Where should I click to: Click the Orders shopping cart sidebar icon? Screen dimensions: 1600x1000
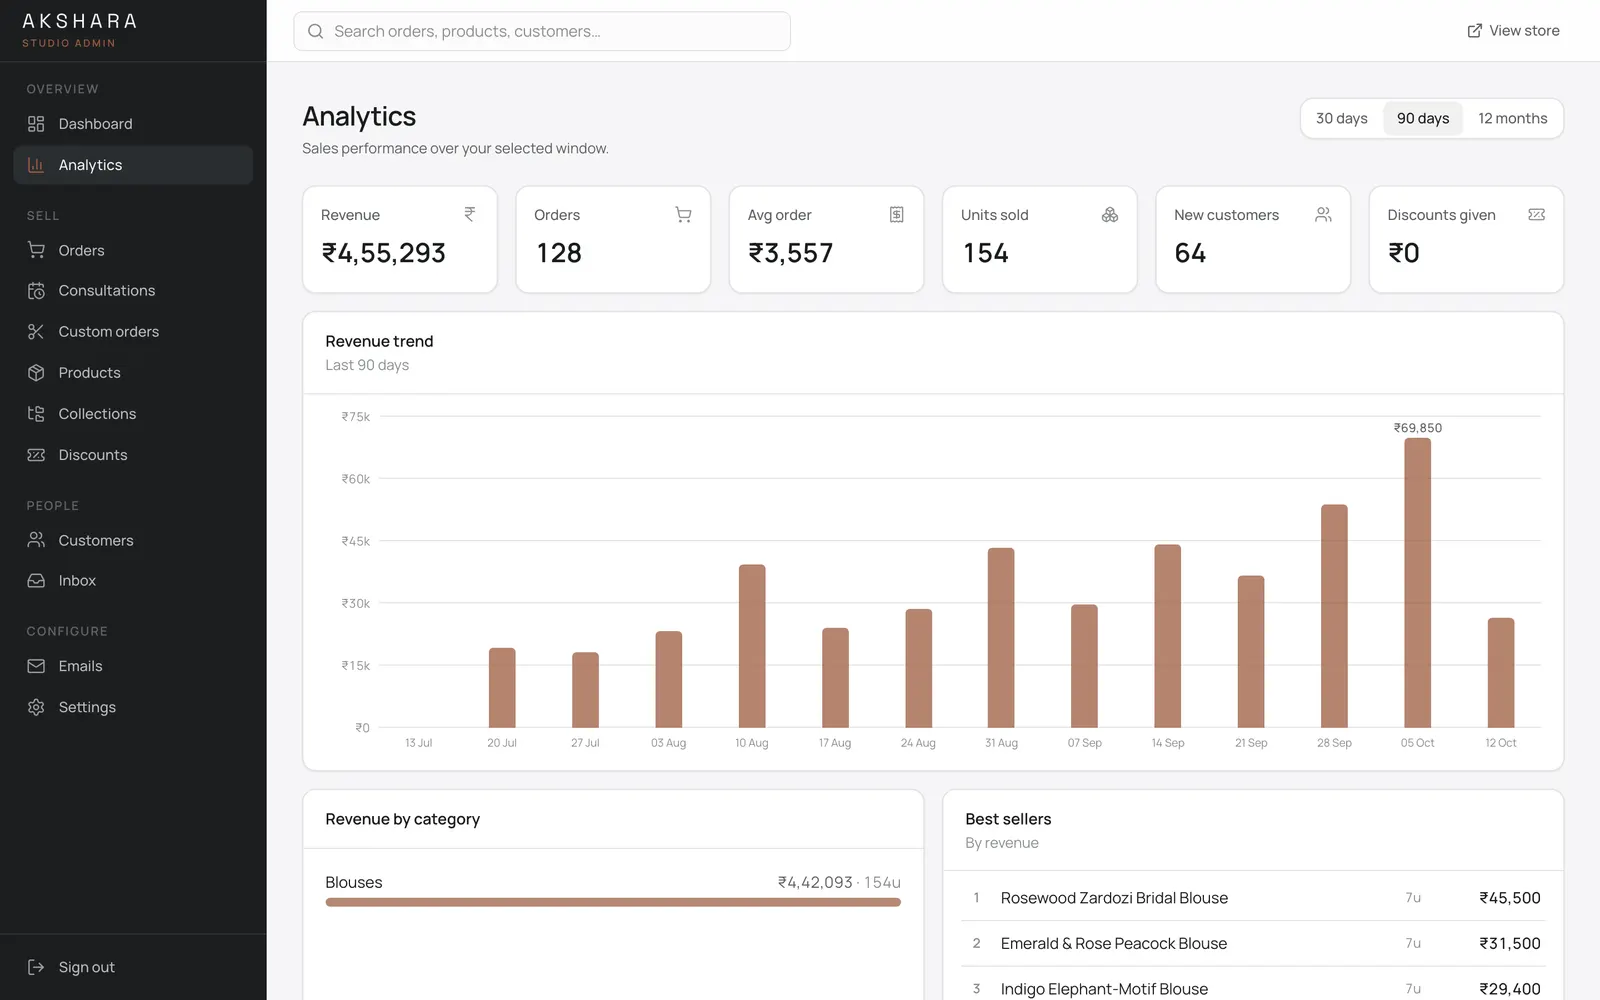tap(36, 250)
